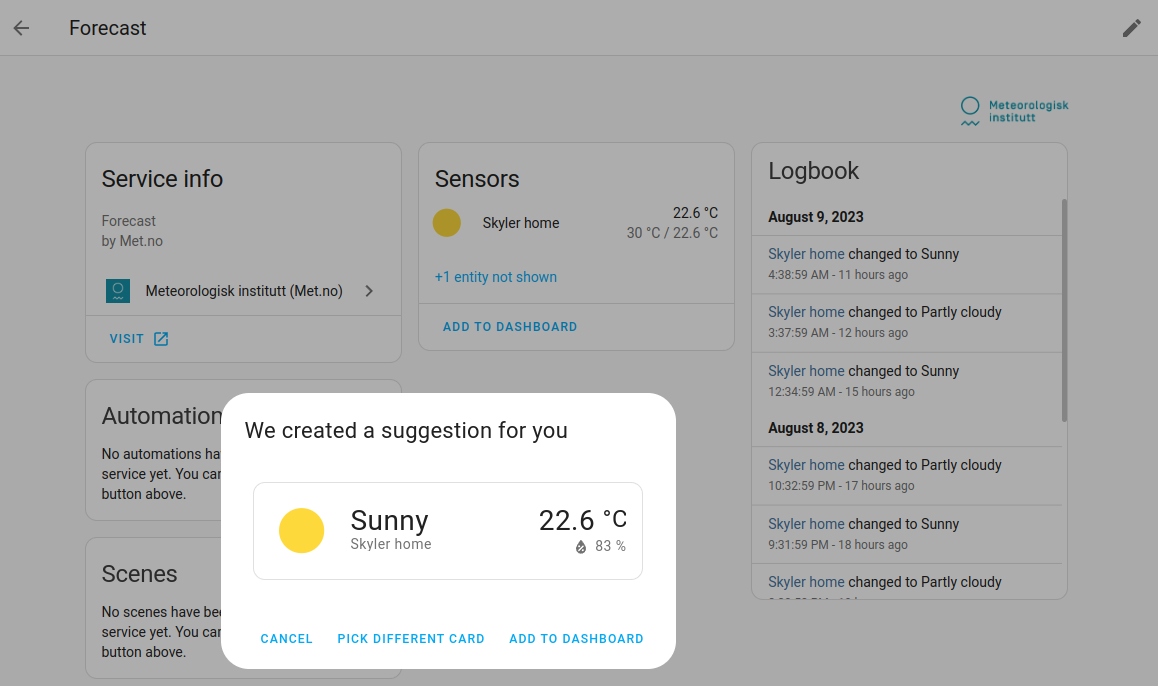The image size is (1158, 686).
Task: Click the 'Skyler home changed to Partly cloudy' entry
Action: pos(884,311)
